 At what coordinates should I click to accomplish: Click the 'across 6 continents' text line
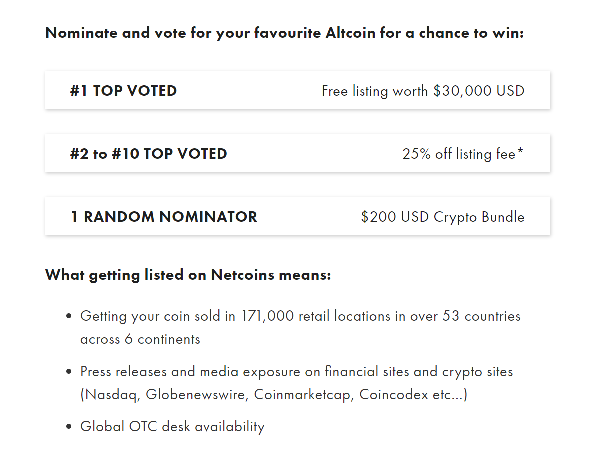[x=140, y=339]
